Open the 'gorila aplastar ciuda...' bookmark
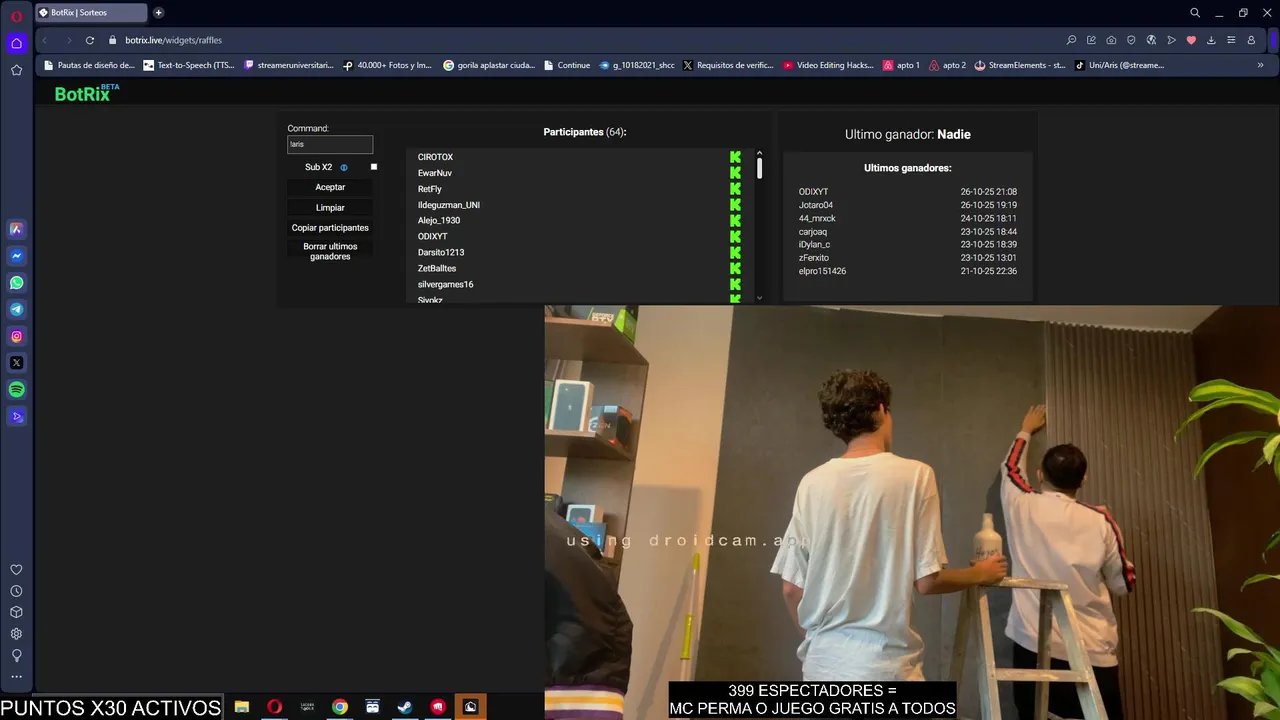This screenshot has width=1280, height=720. click(489, 65)
